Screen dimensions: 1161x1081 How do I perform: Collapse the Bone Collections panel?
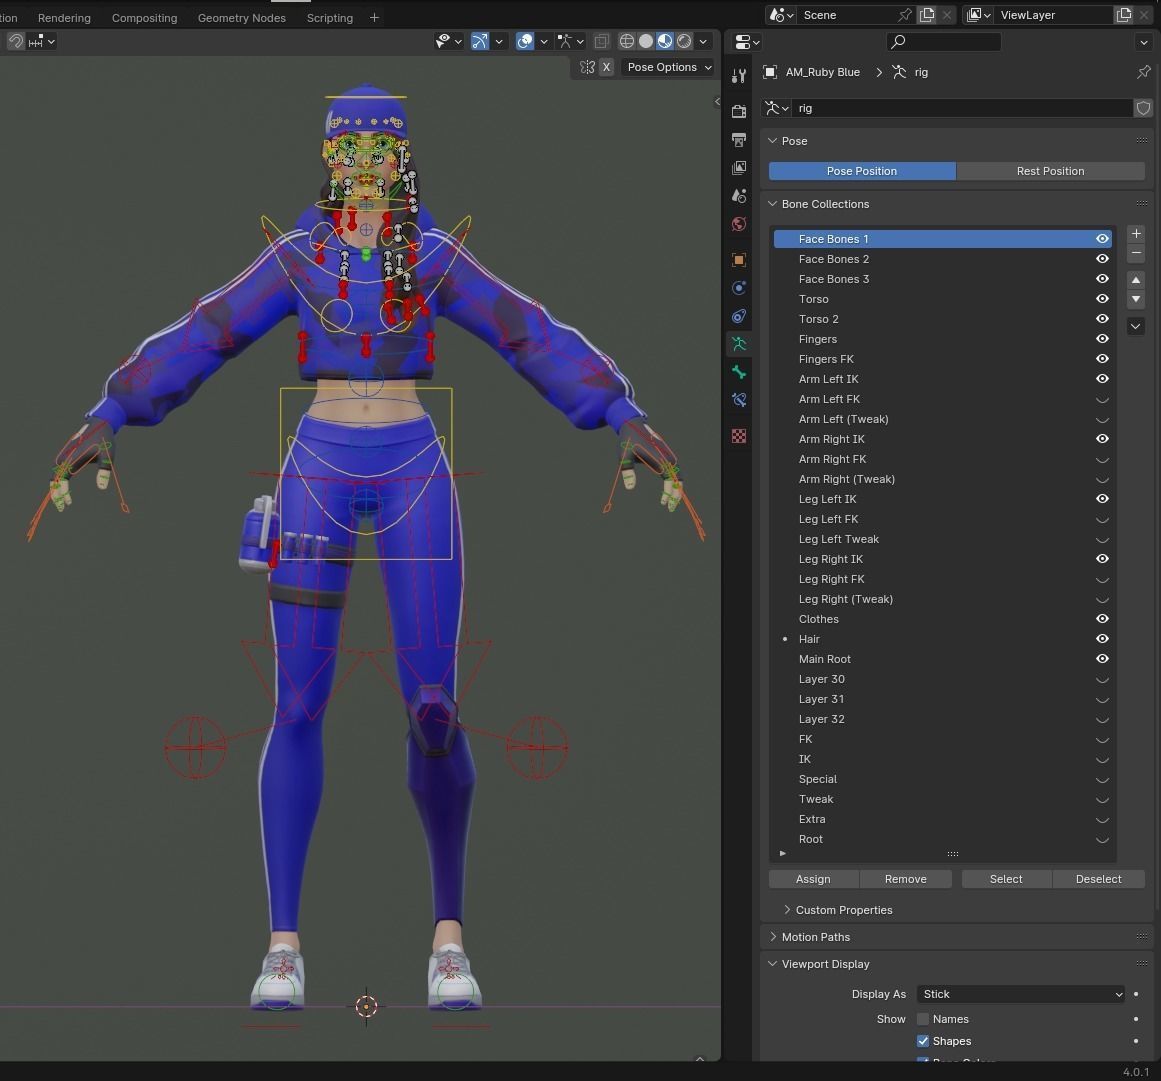772,204
